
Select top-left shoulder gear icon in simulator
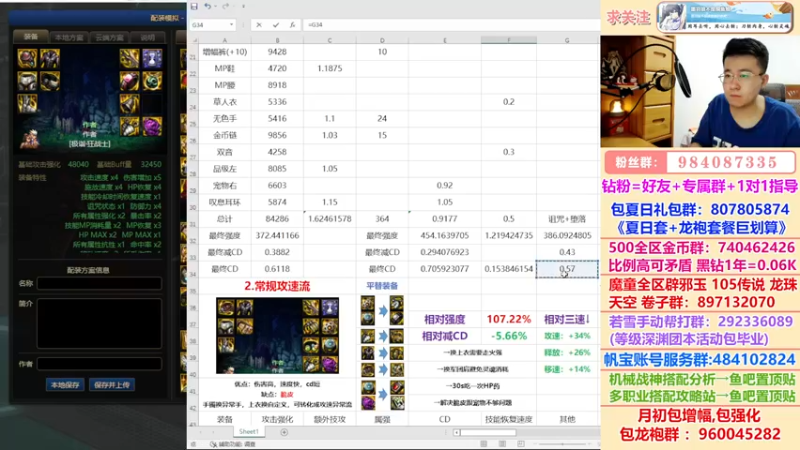tap(27, 59)
